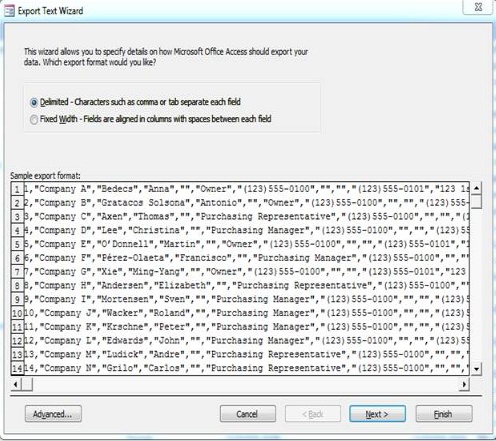Viewport: 496px width, 441px height.
Task: Click the Export Text Wizard title icon
Action: (9, 11)
